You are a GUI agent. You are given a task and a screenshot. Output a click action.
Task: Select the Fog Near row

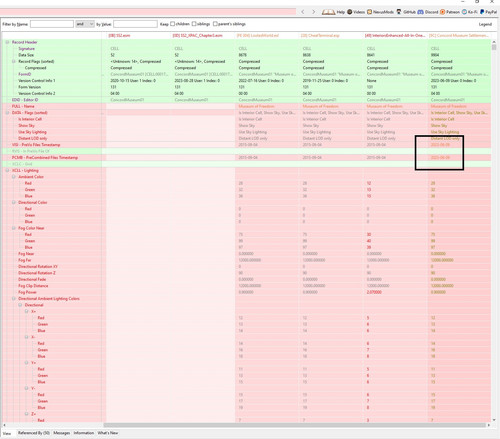point(246,254)
